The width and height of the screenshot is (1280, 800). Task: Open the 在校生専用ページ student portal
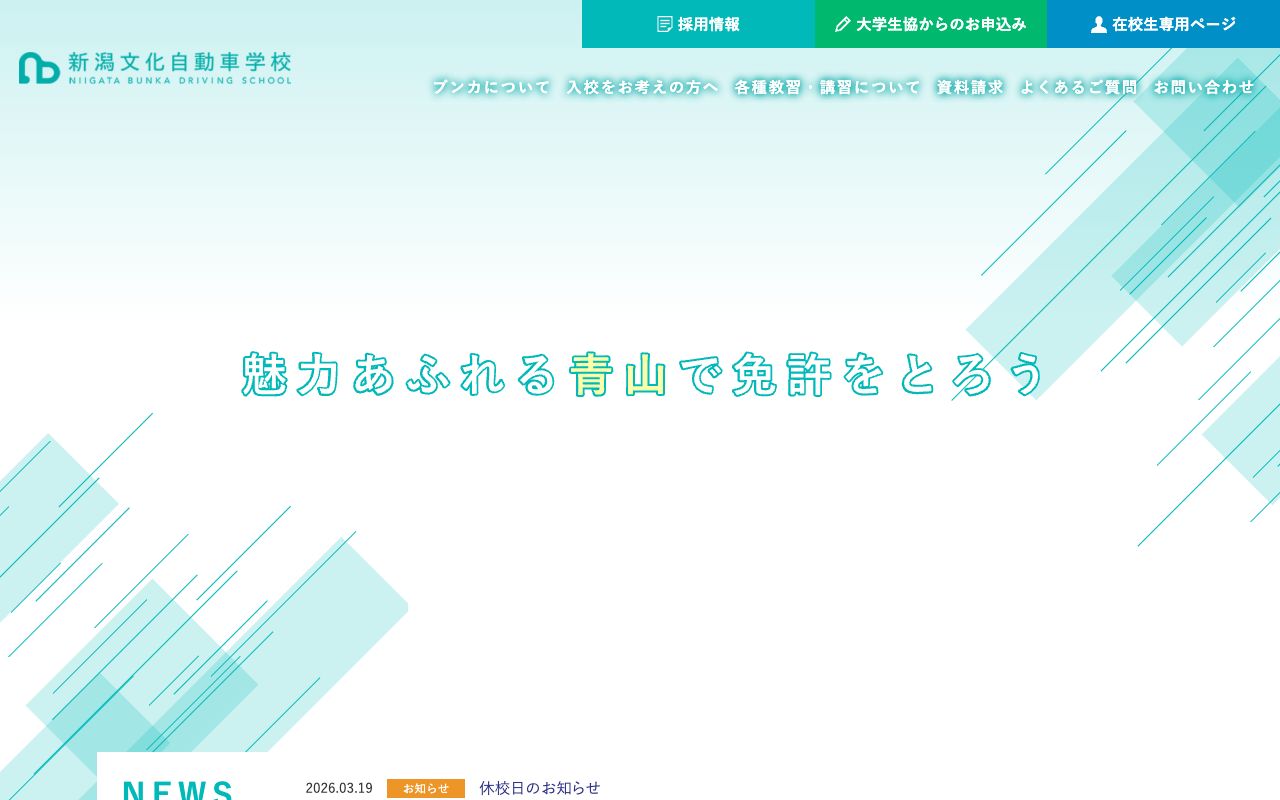click(x=1163, y=24)
